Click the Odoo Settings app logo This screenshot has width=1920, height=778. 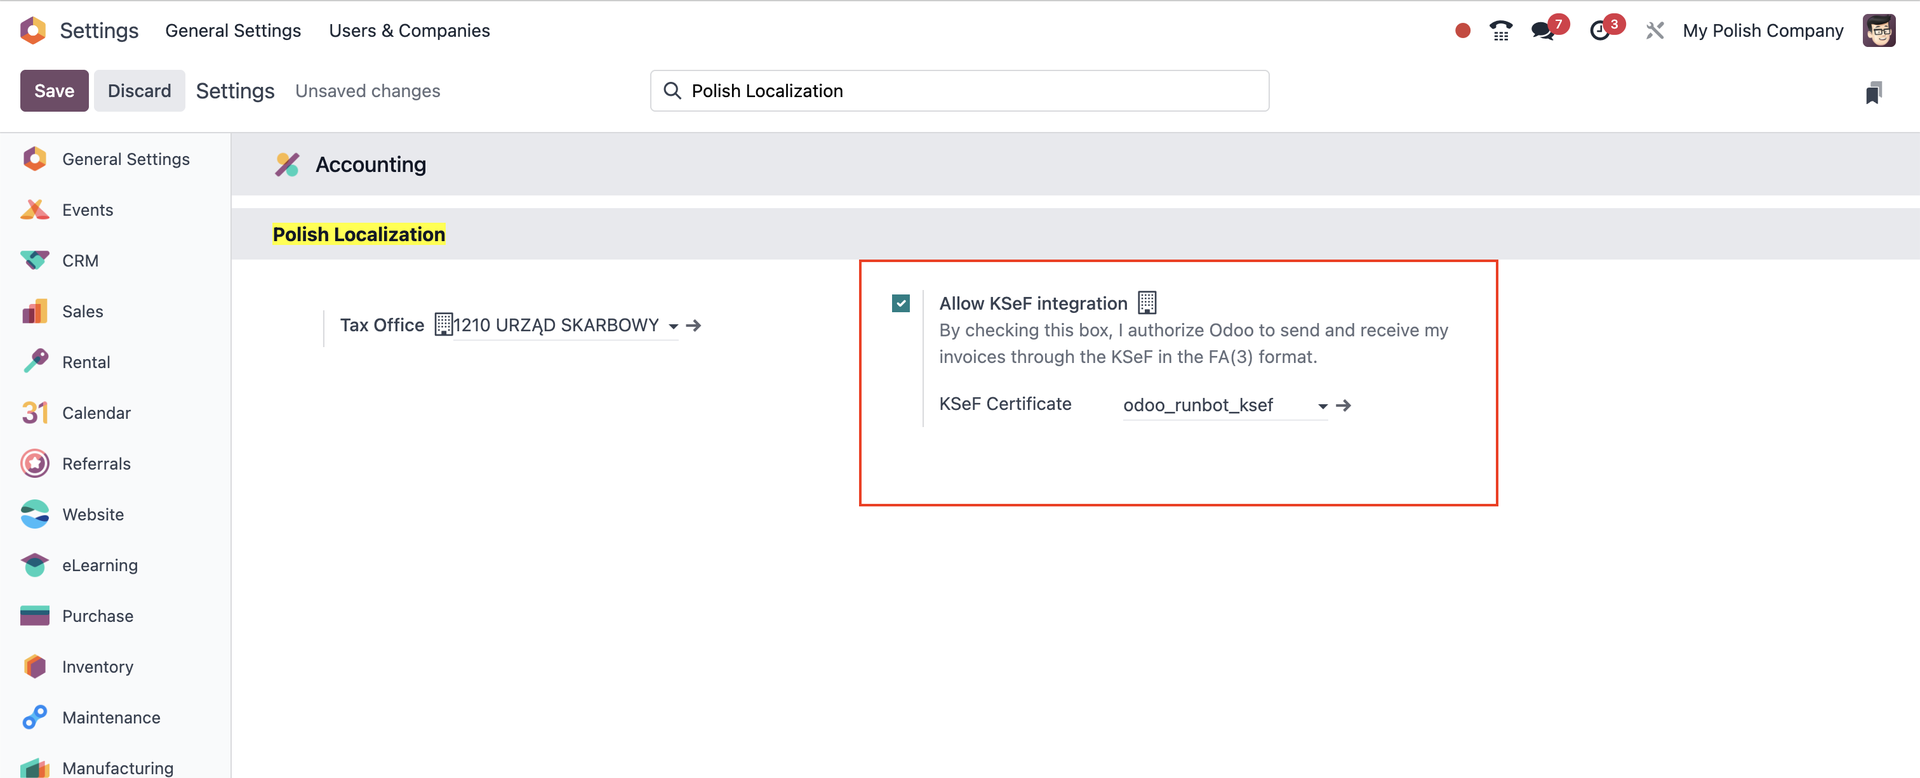point(33,31)
